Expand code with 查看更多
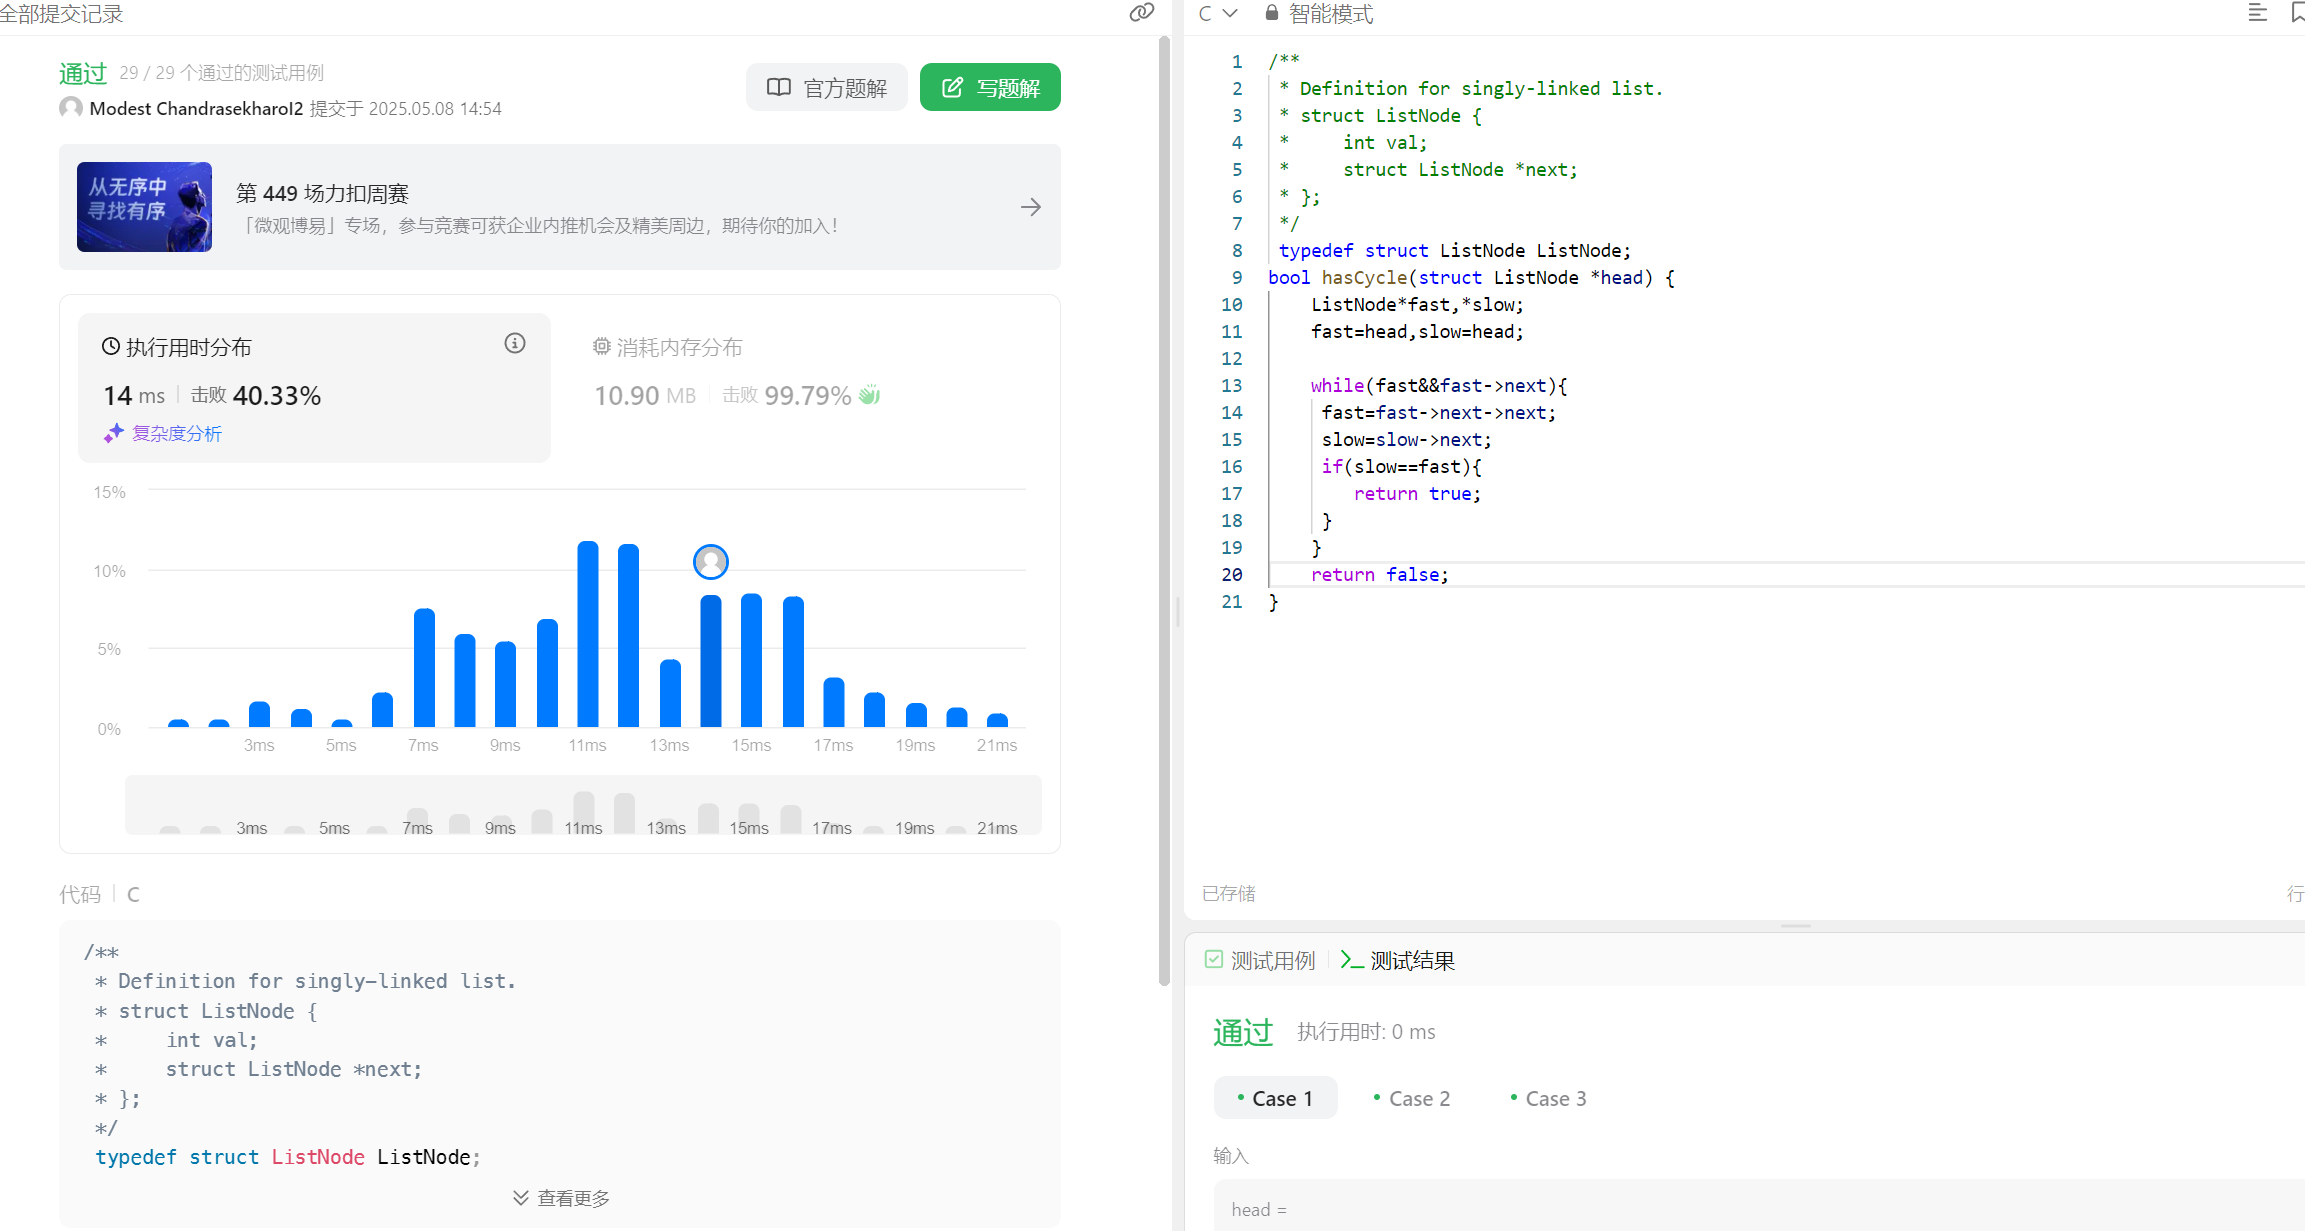Viewport: 2305px width, 1231px height. pos(561,1198)
